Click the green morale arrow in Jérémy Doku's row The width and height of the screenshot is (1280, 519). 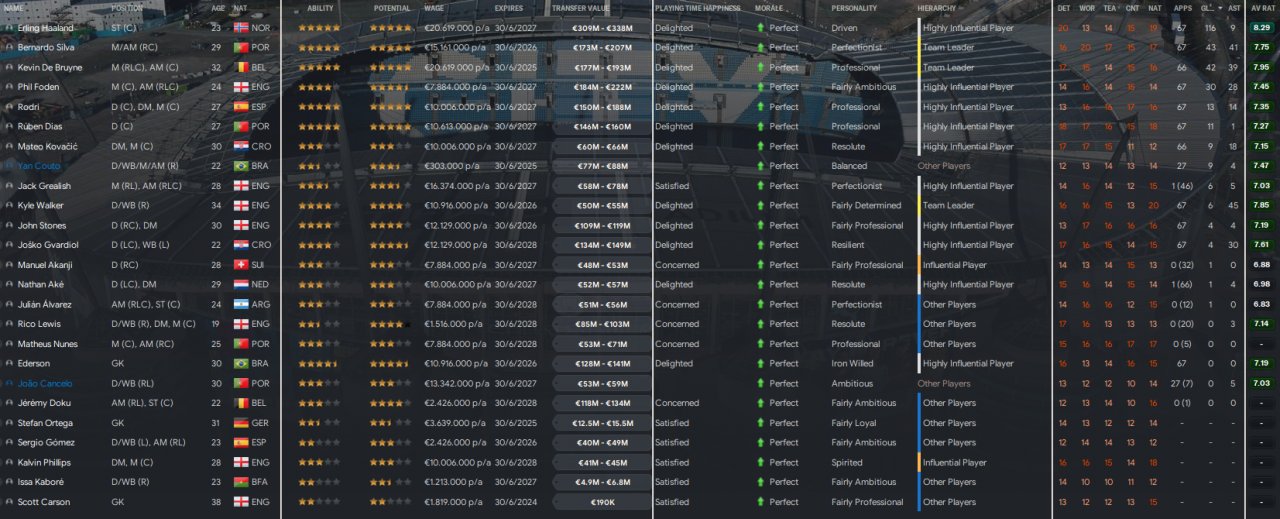click(x=761, y=403)
